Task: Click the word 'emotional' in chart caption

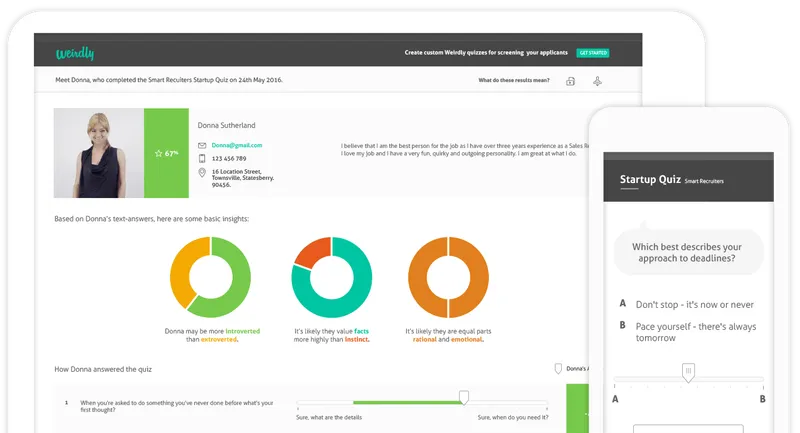Action: (467, 340)
